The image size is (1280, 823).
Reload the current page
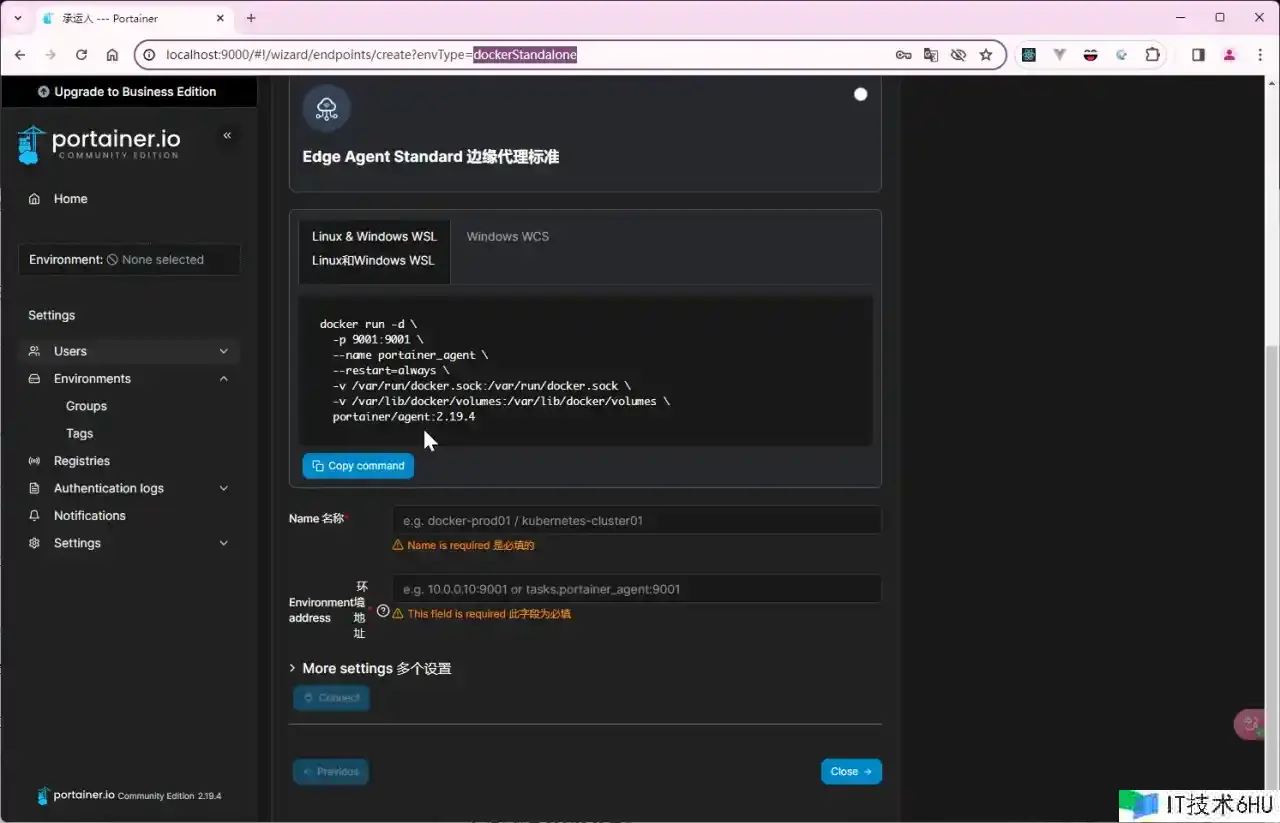pos(81,55)
